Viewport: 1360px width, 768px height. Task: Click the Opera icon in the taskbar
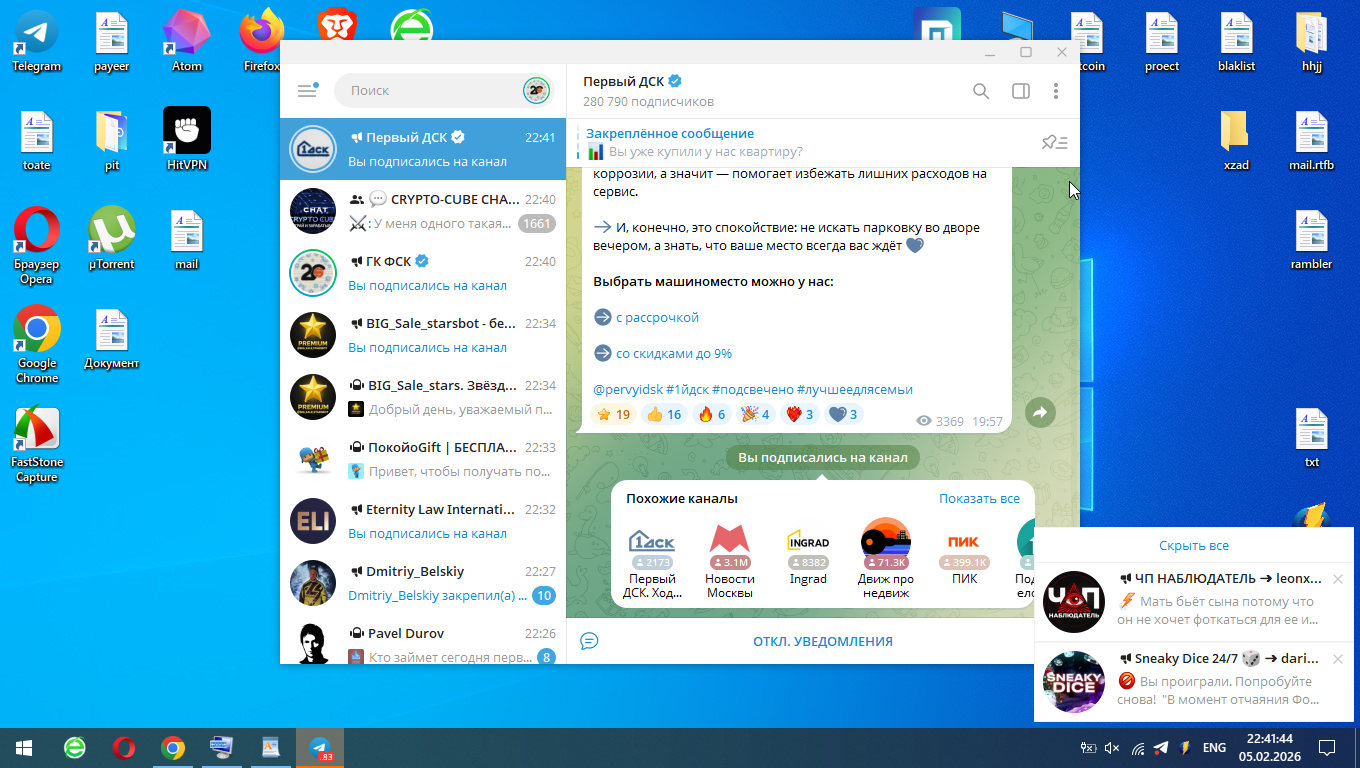[x=124, y=747]
